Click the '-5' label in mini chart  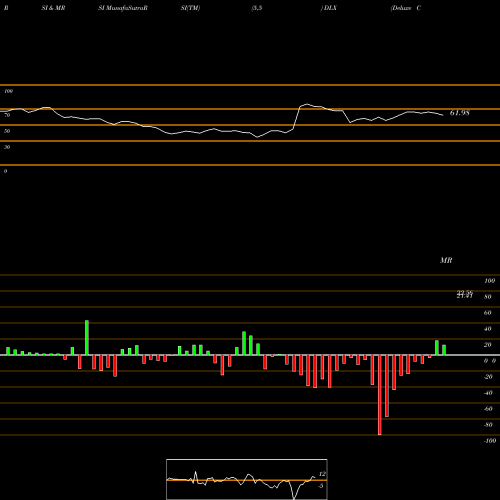pyautogui.click(x=321, y=486)
